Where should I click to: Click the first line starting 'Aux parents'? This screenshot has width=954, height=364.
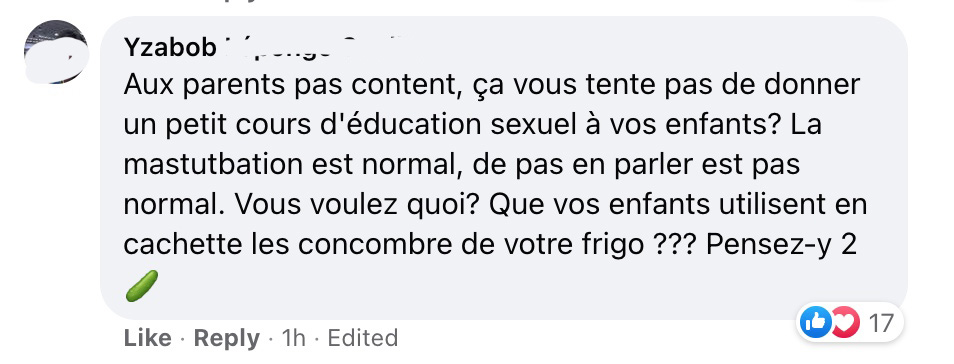[492, 85]
